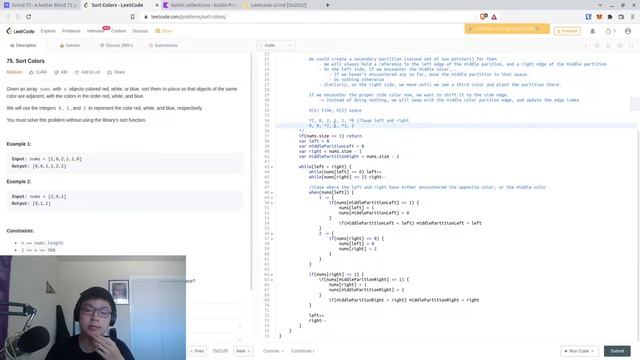
Task: Collapse the fold arrow at line 56
Action: tap(272, 233)
